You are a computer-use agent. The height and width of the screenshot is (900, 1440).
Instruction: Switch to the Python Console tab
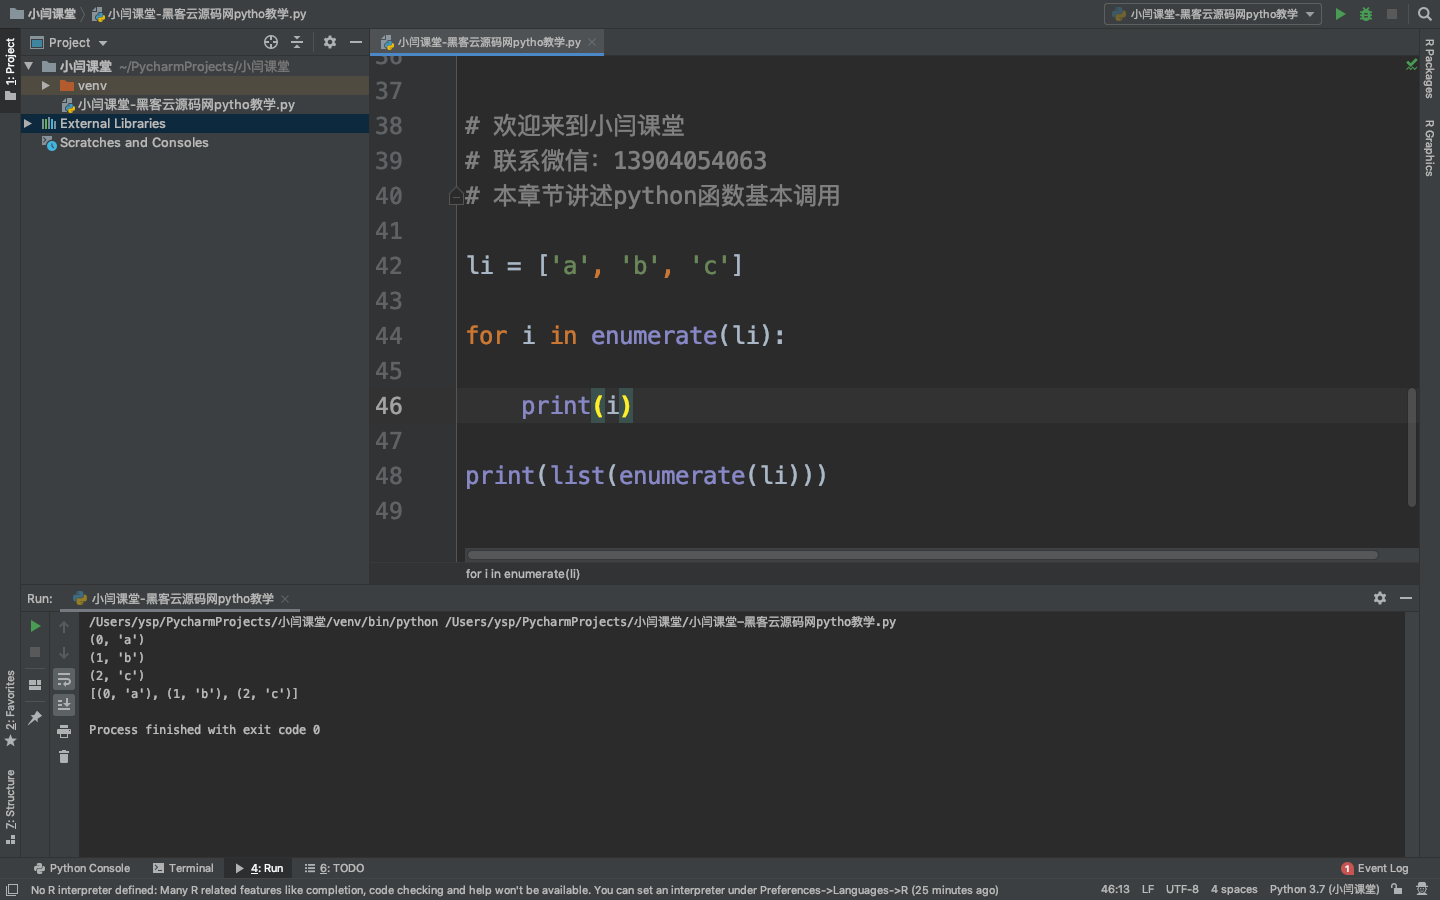(82, 868)
